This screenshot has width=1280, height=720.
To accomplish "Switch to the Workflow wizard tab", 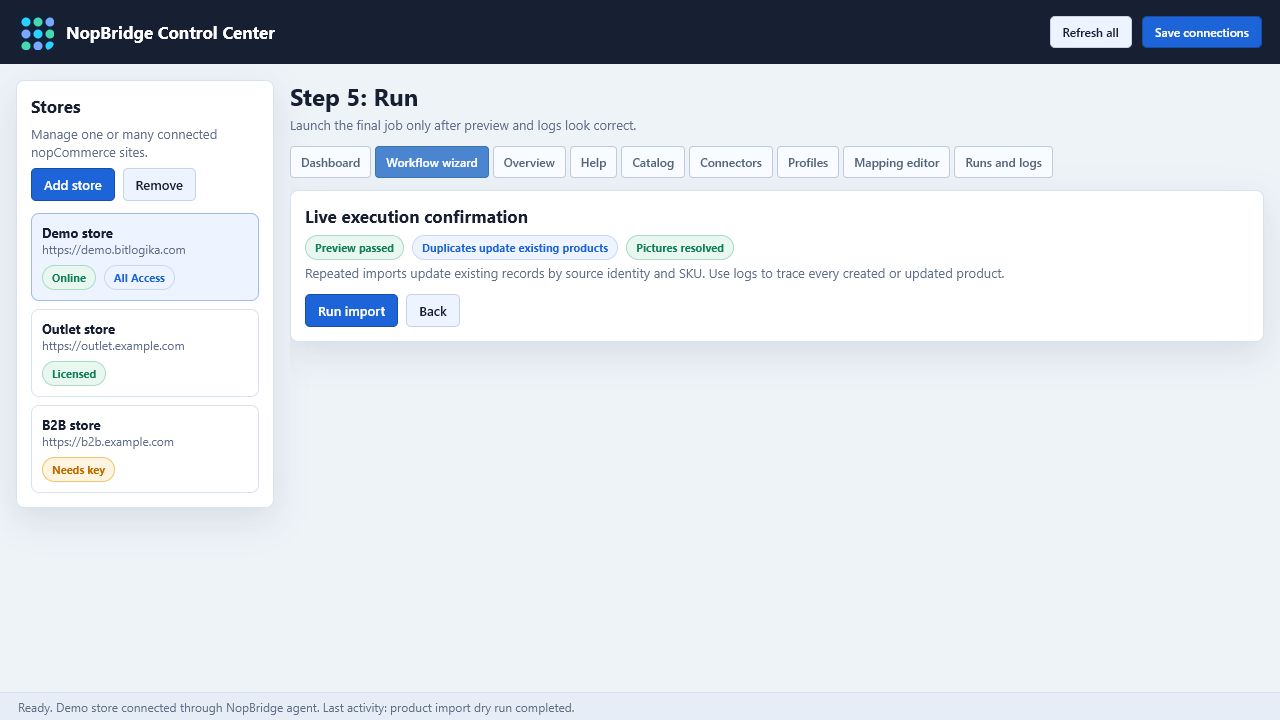I will [x=432, y=162].
